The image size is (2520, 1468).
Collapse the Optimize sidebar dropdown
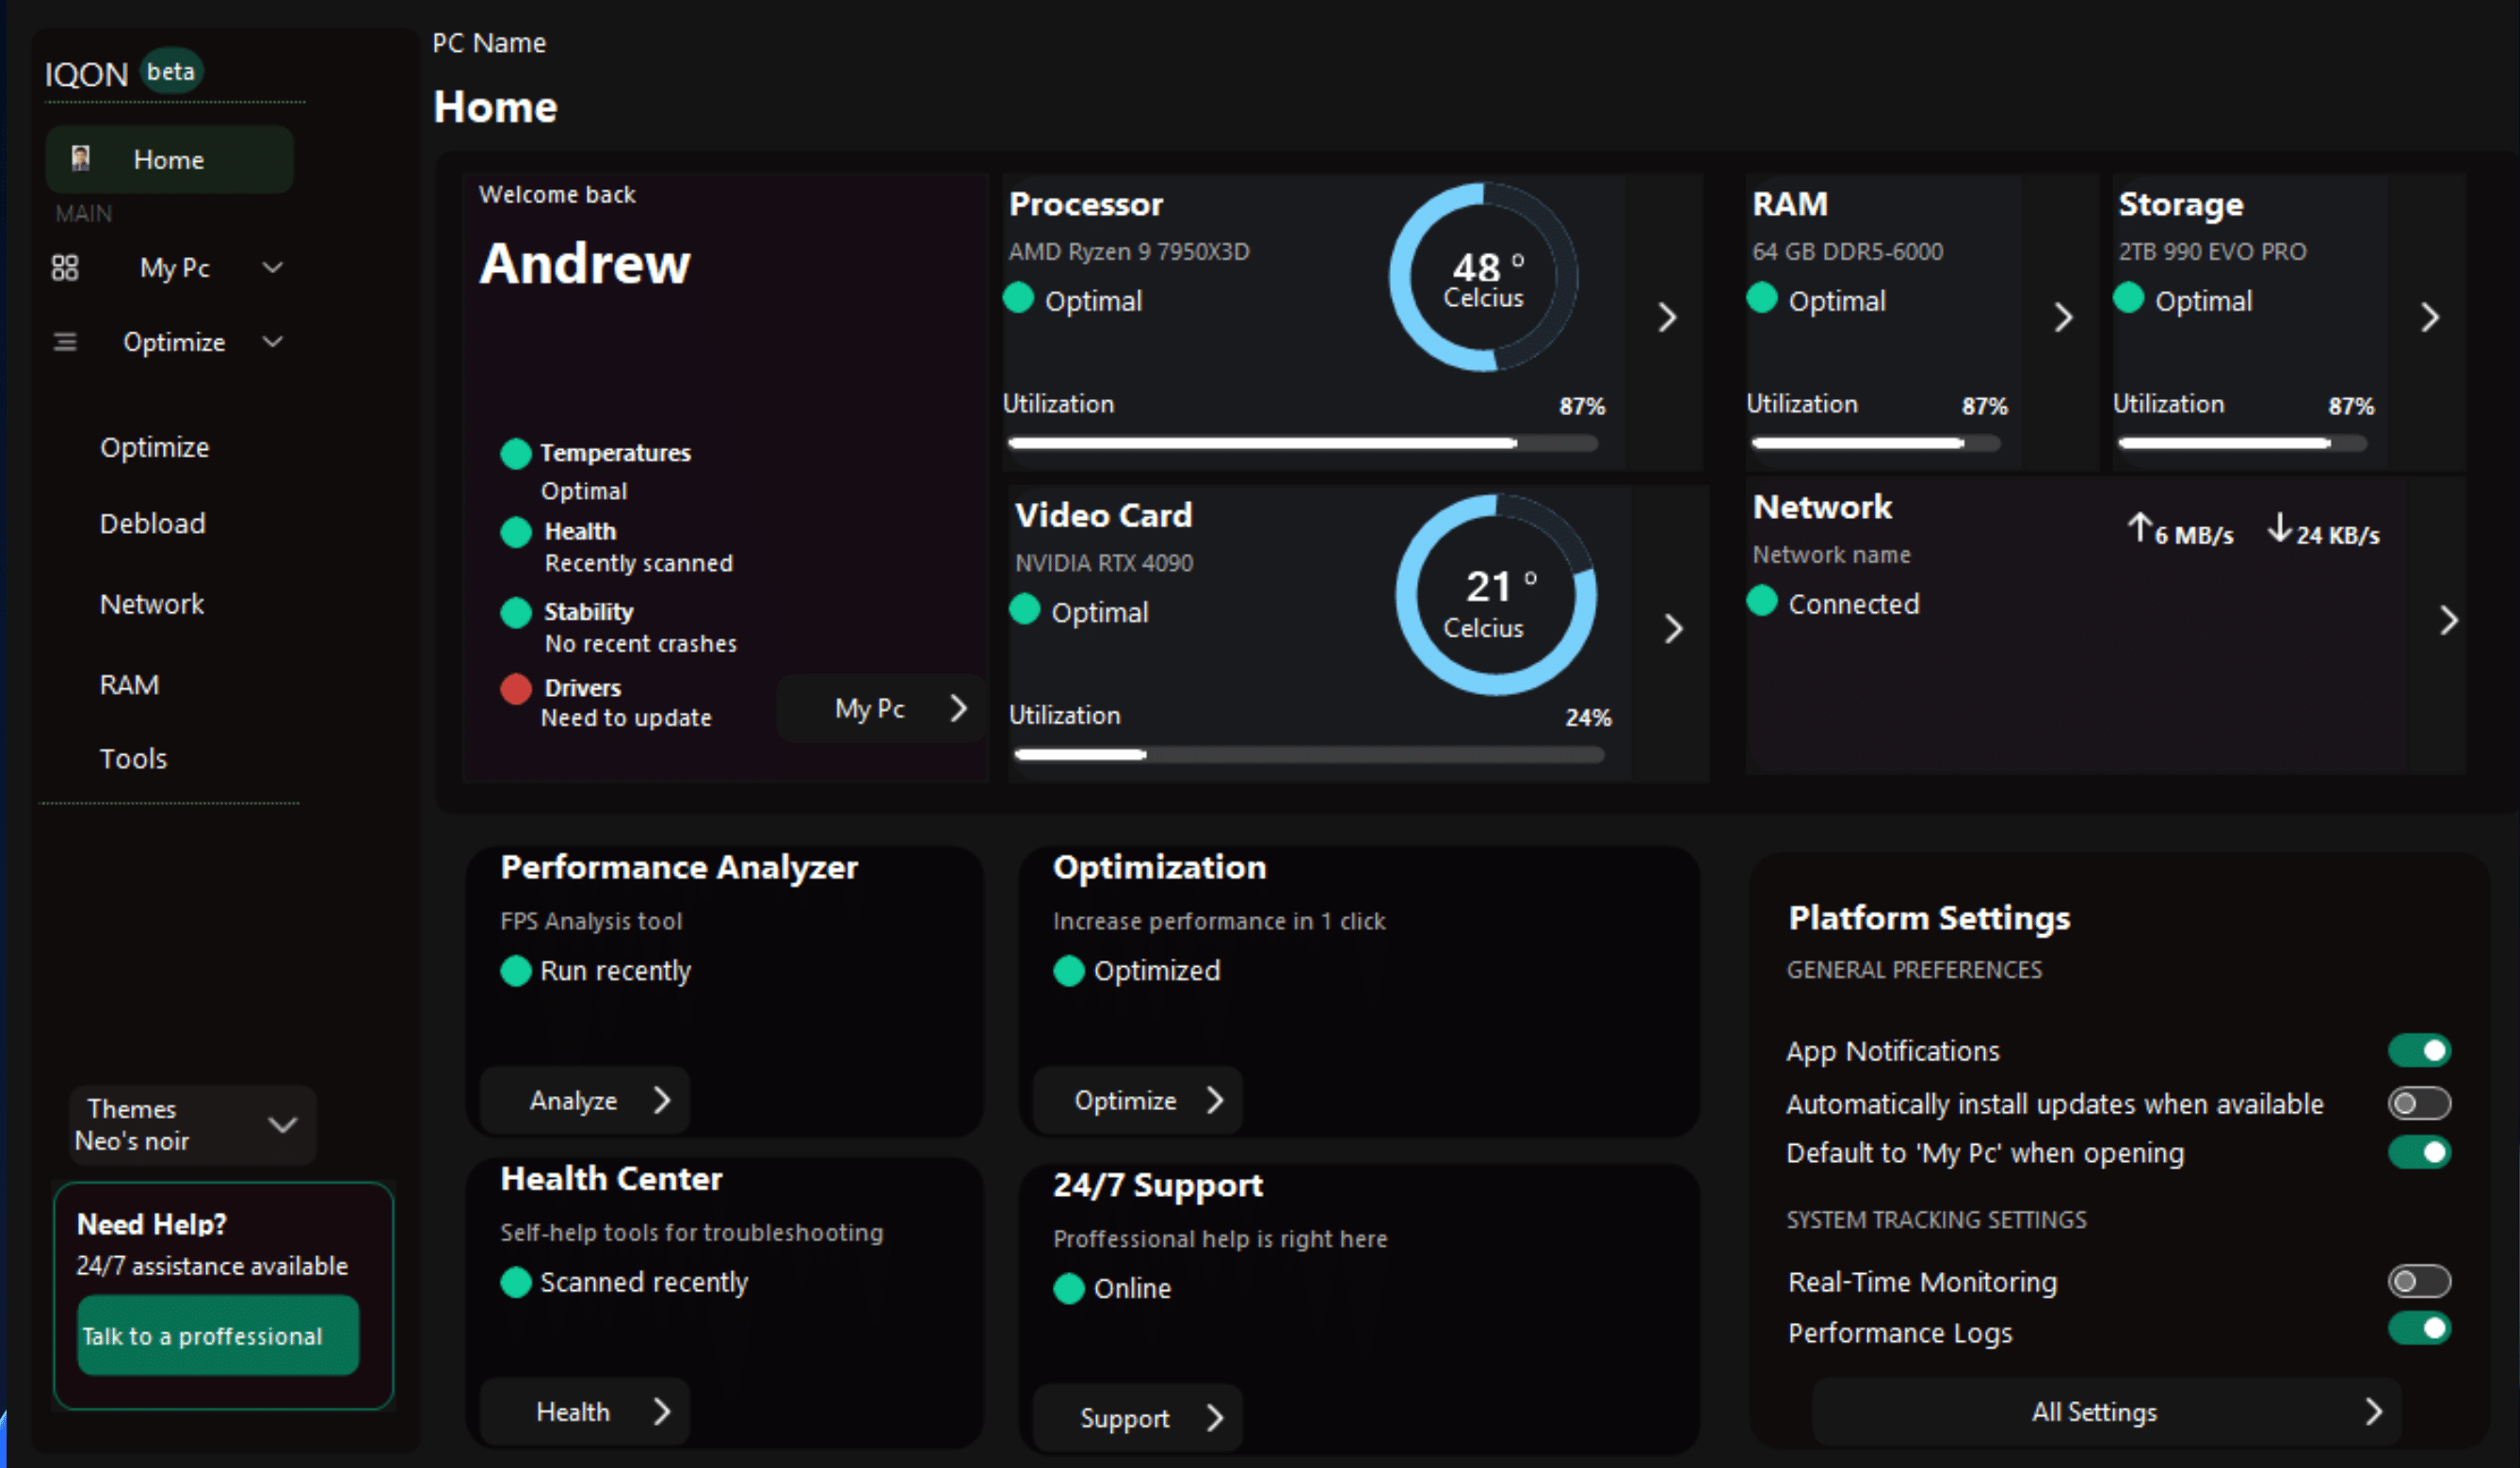pyautogui.click(x=273, y=341)
